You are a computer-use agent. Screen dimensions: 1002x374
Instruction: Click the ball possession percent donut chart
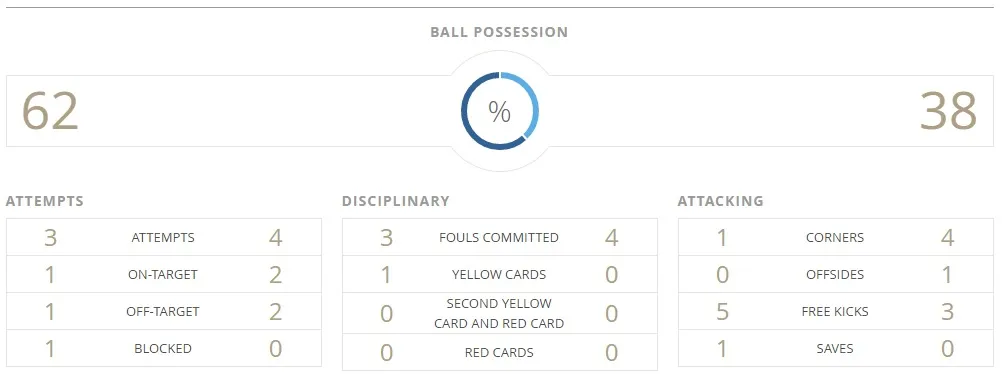(x=500, y=112)
